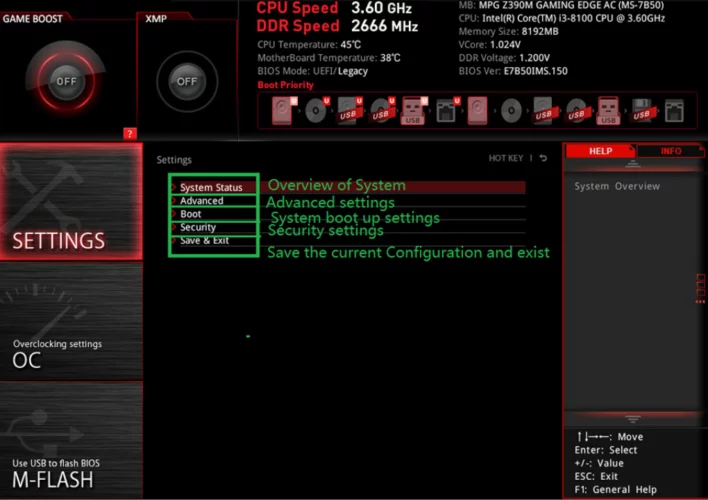The height and width of the screenshot is (500, 708).
Task: Click the 'Enter: Select' key hint
Action: pos(606,450)
